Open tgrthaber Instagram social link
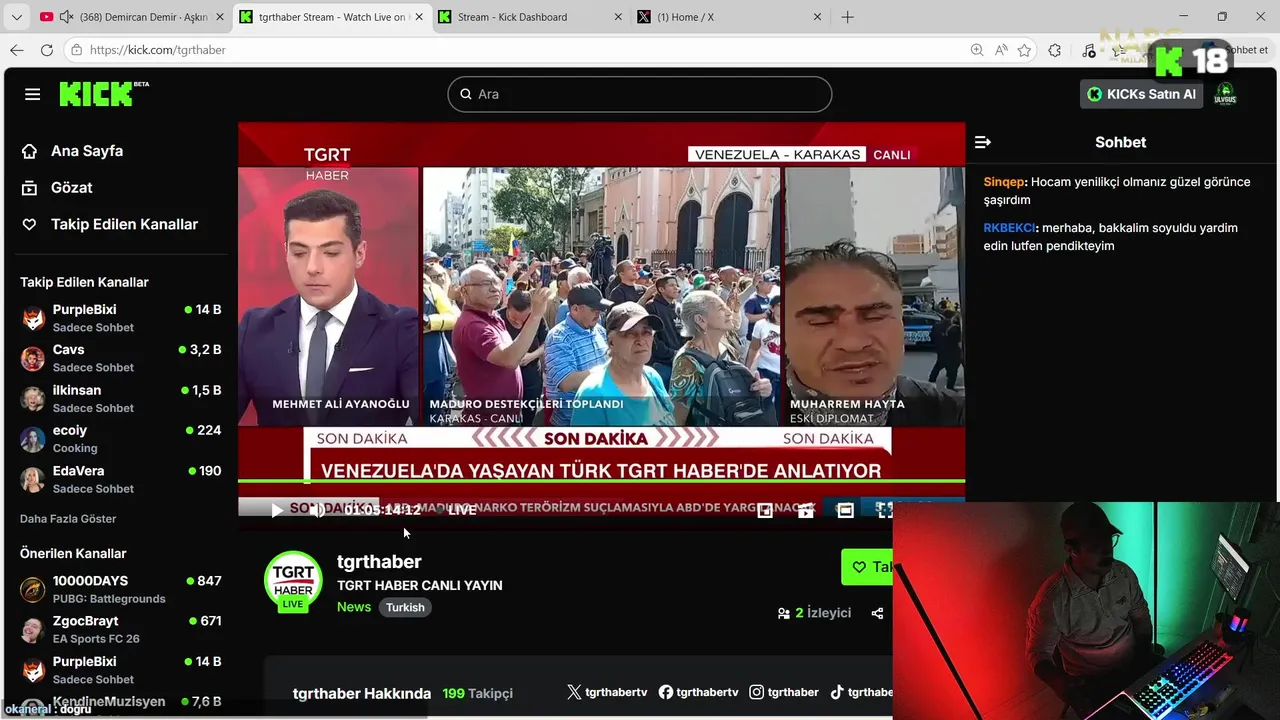The image size is (1280, 720). [784, 692]
